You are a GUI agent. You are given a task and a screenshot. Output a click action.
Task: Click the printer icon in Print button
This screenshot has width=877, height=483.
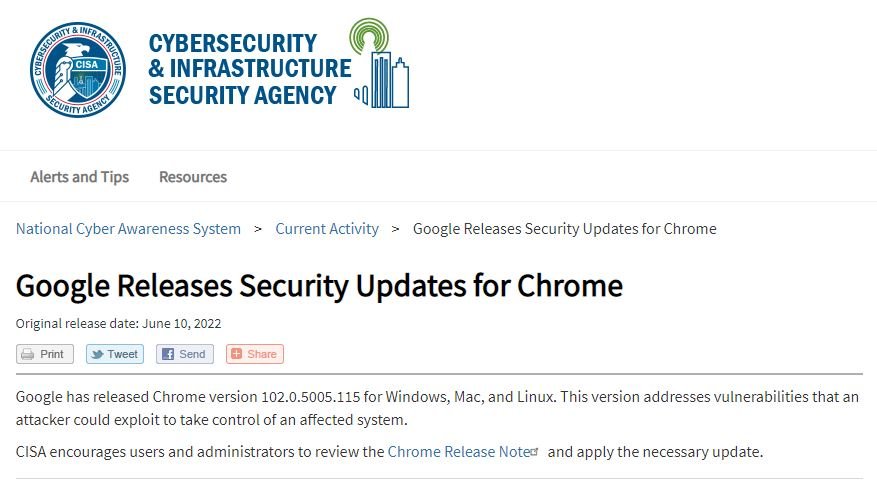(x=27, y=354)
